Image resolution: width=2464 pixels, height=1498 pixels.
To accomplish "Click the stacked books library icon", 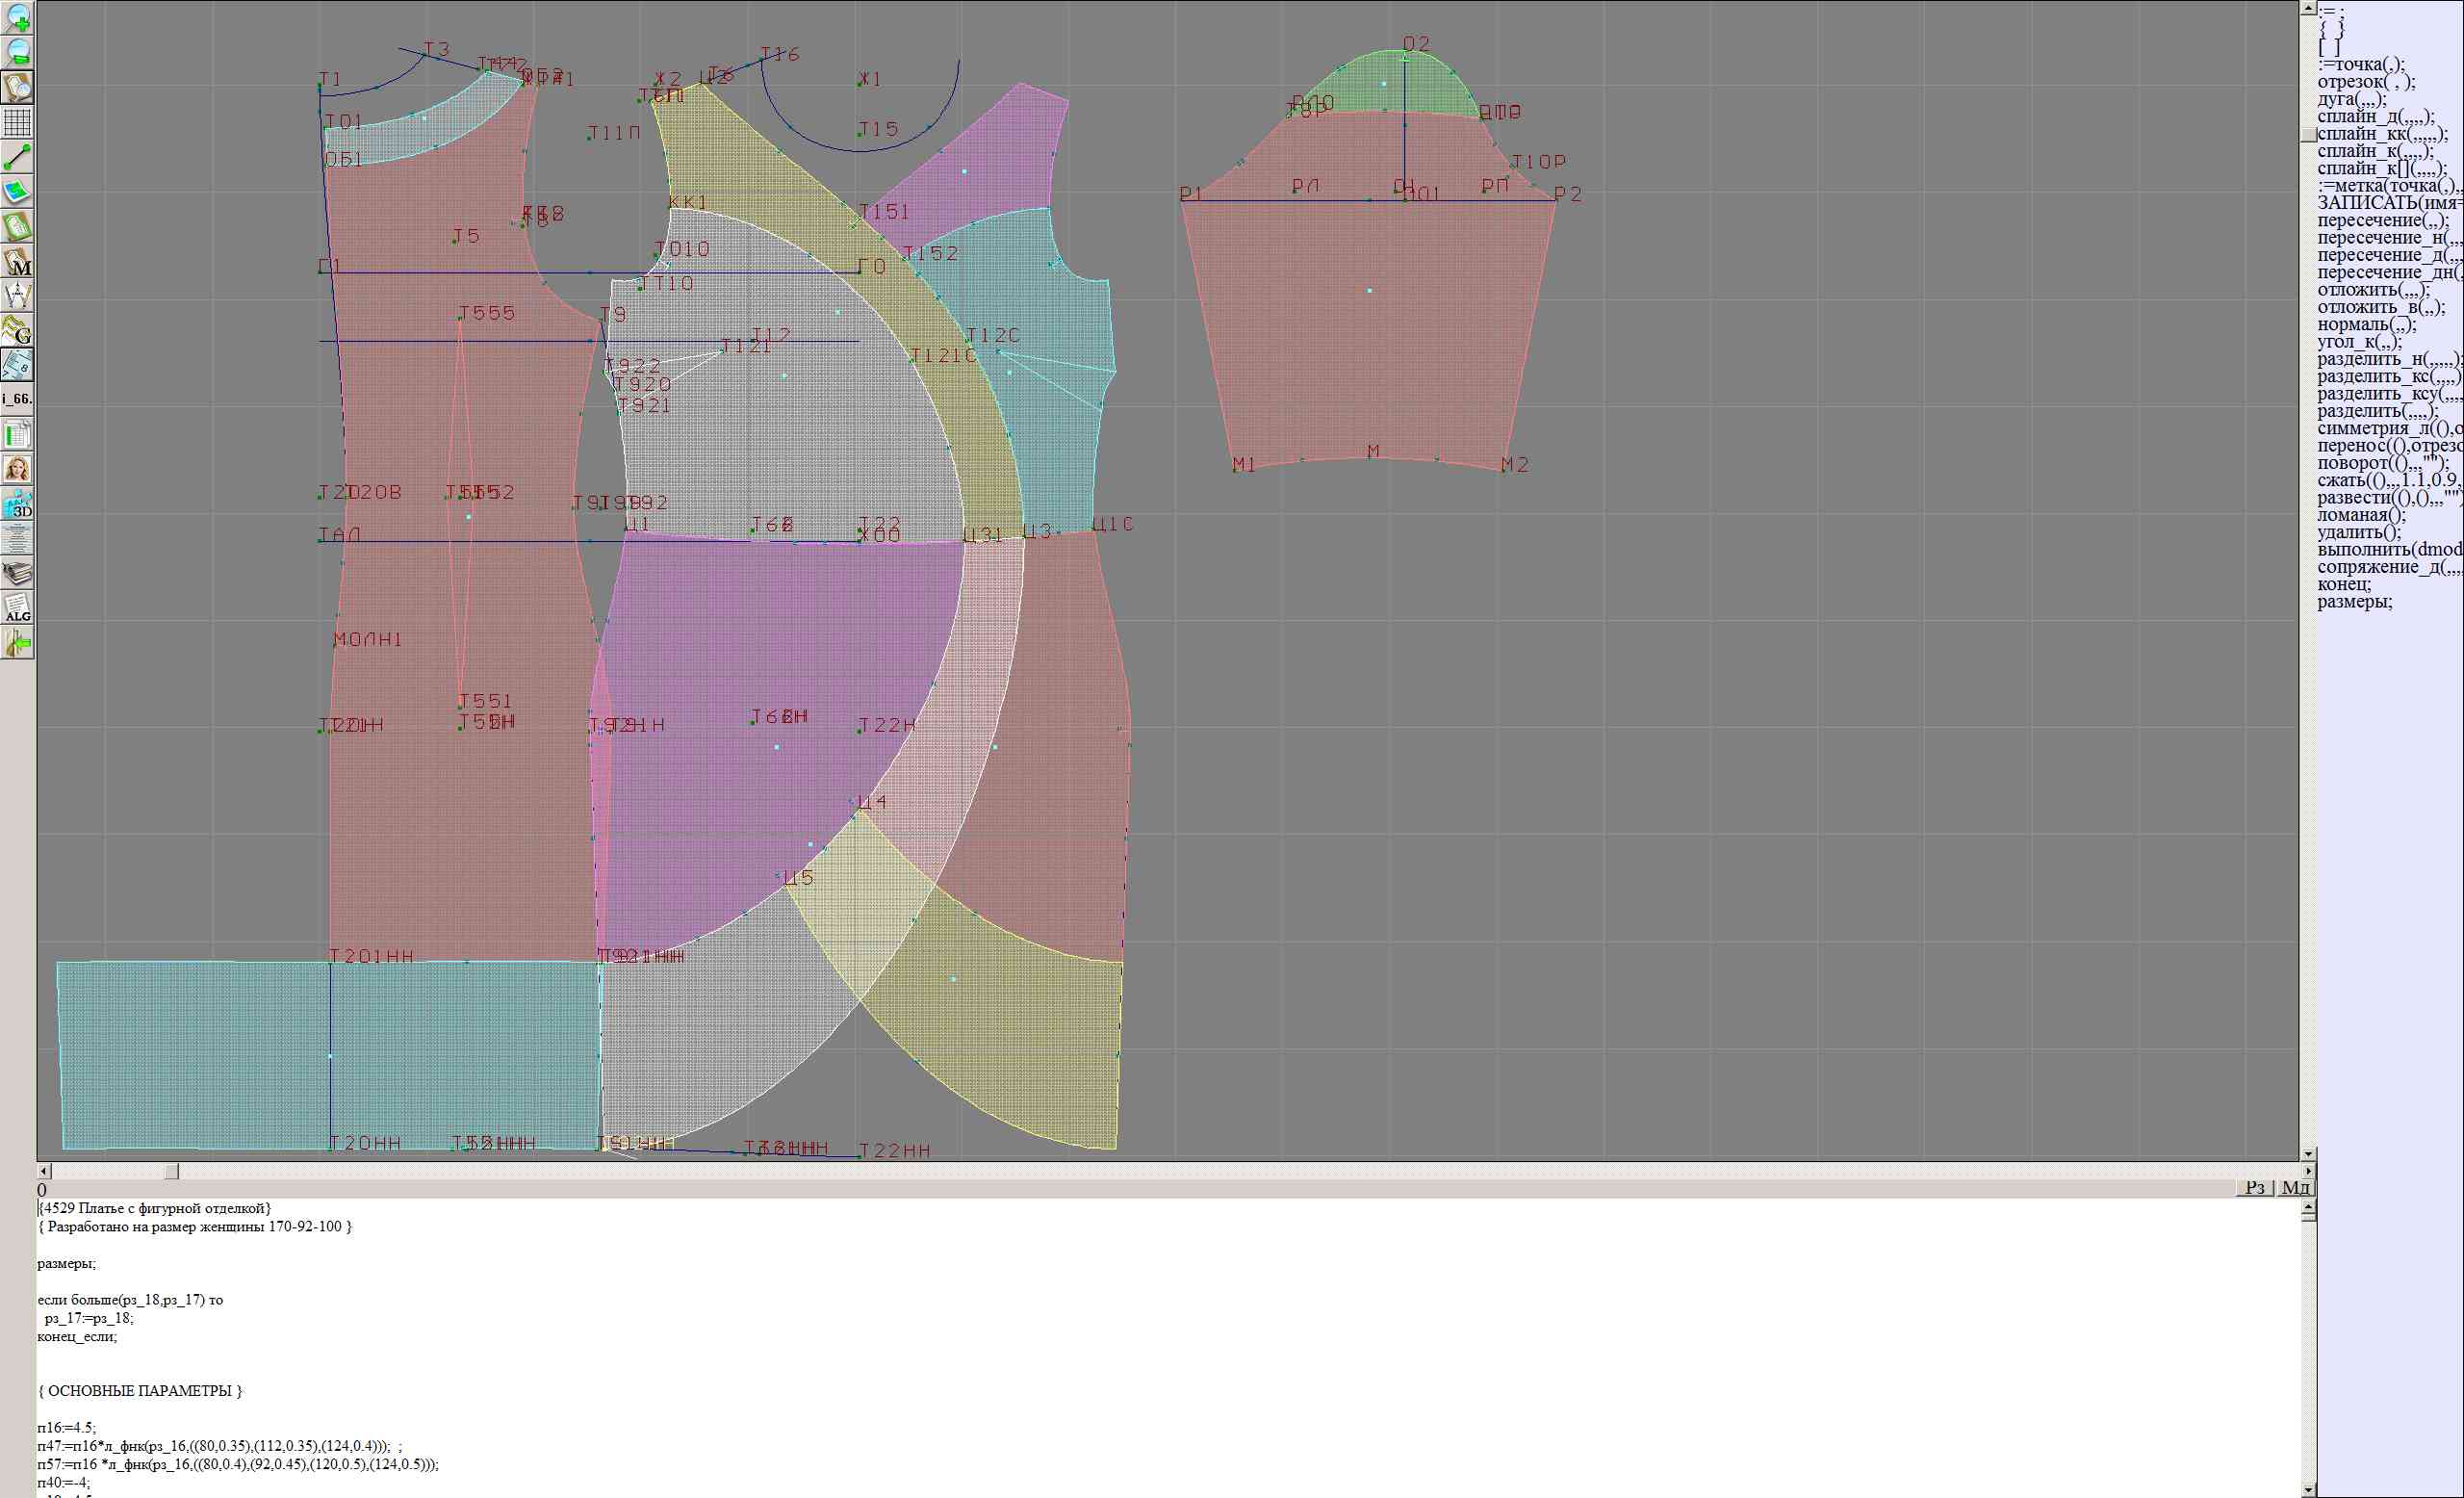I will coord(18,573).
